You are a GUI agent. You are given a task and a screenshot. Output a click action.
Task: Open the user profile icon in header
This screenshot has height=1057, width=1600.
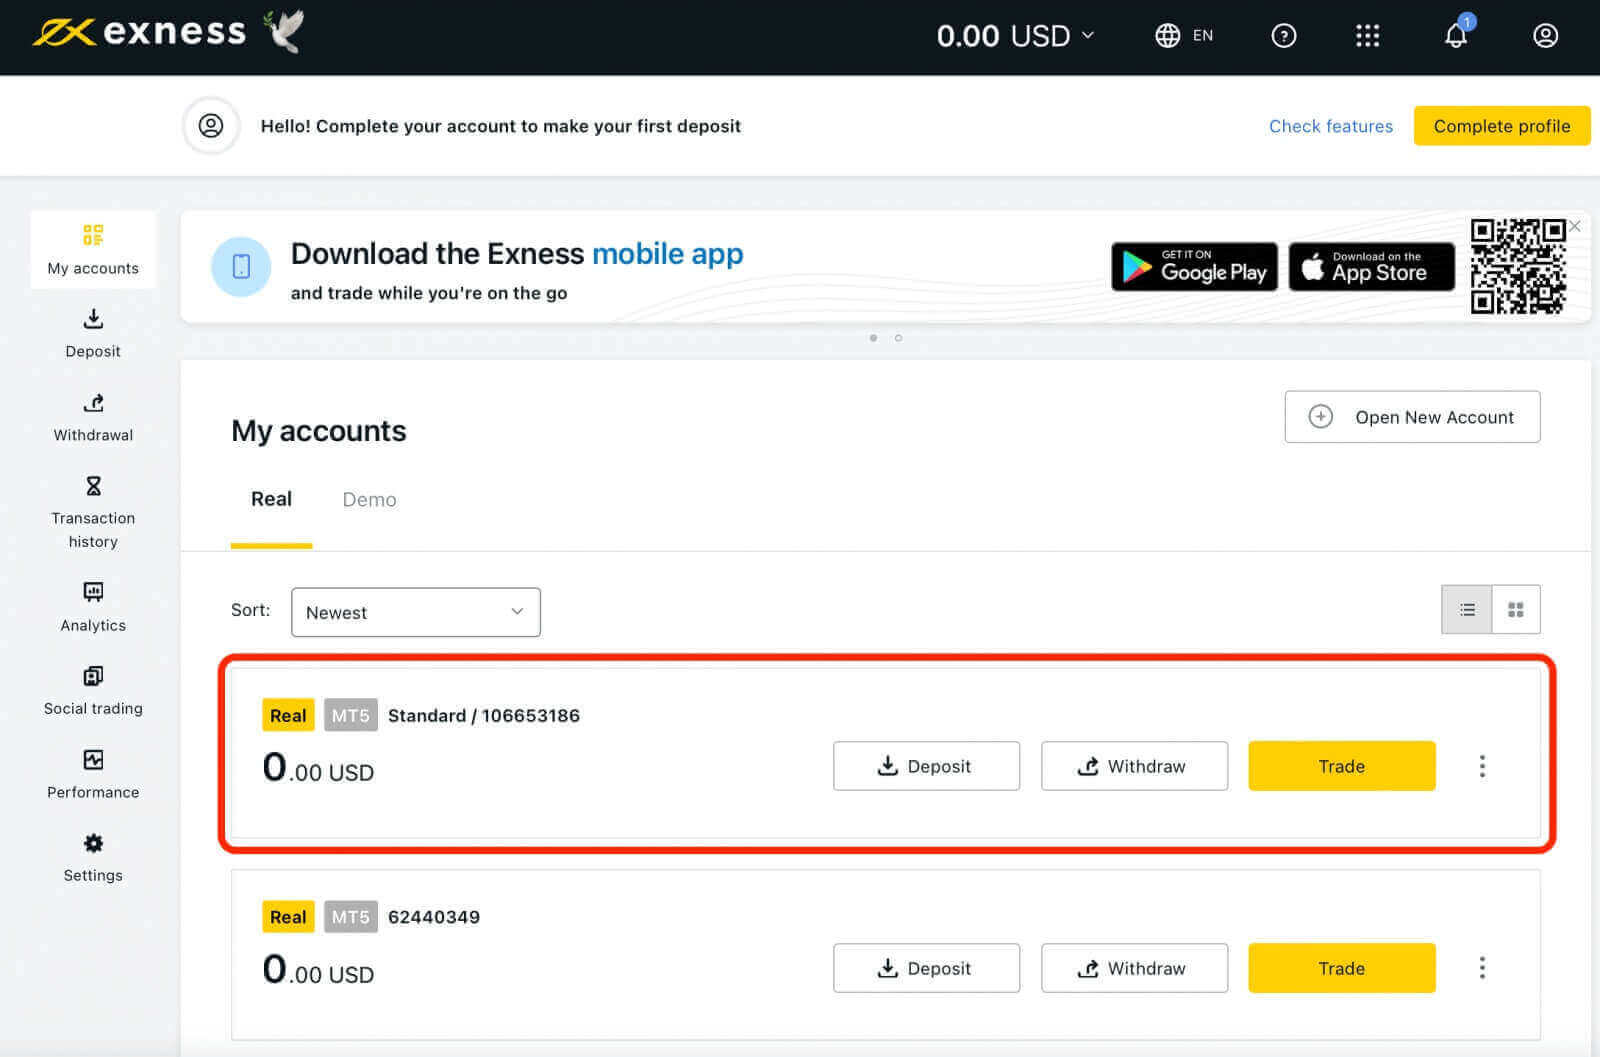pos(1545,36)
